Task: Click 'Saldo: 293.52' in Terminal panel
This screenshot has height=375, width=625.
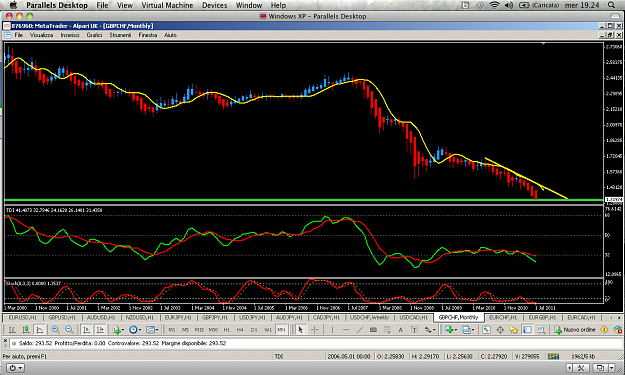Action: (34, 343)
